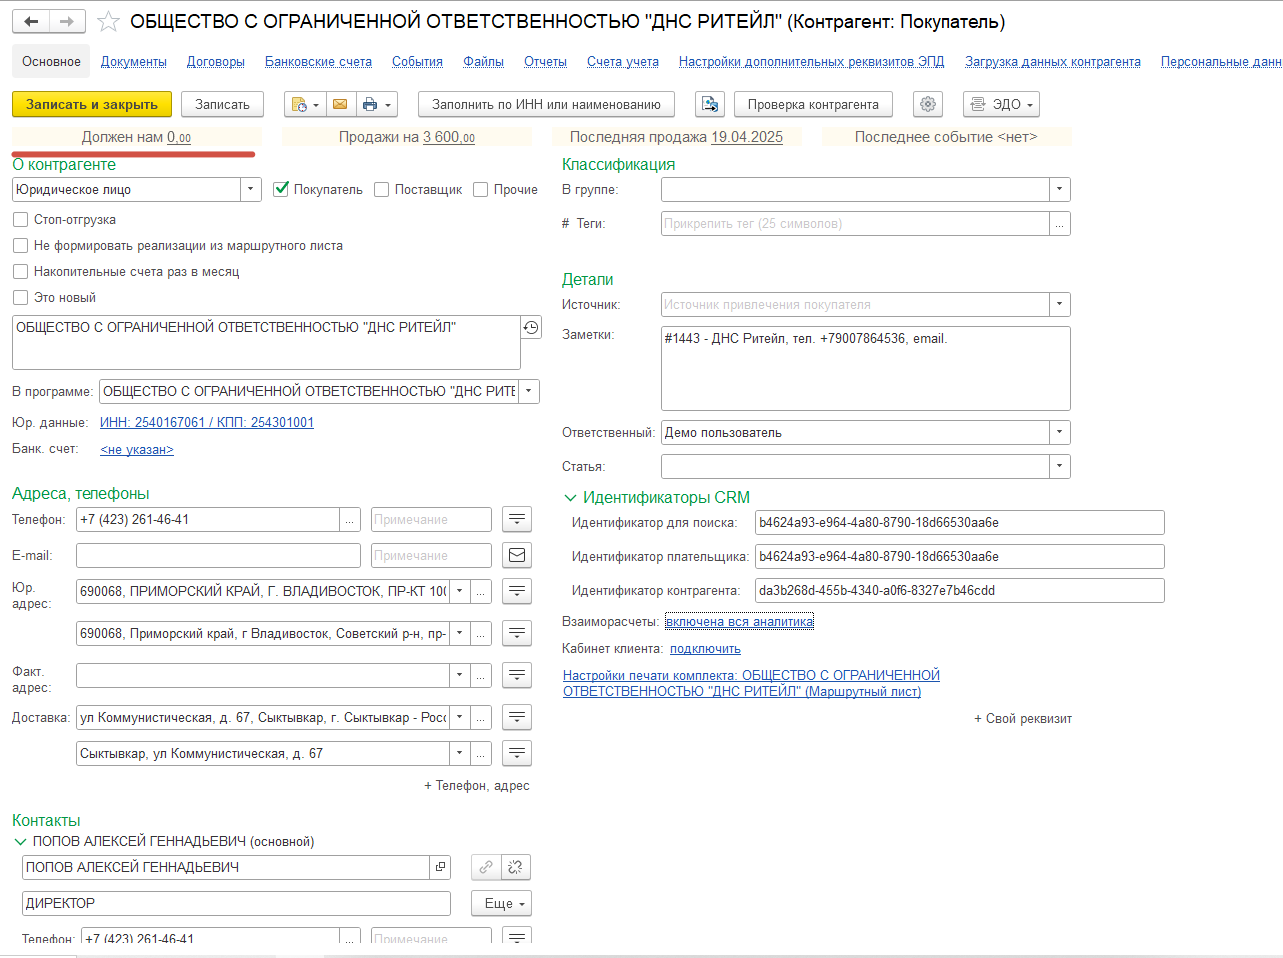Viewport: 1283px width, 958px height.
Task: Open the Договоры tab
Action: [216, 61]
